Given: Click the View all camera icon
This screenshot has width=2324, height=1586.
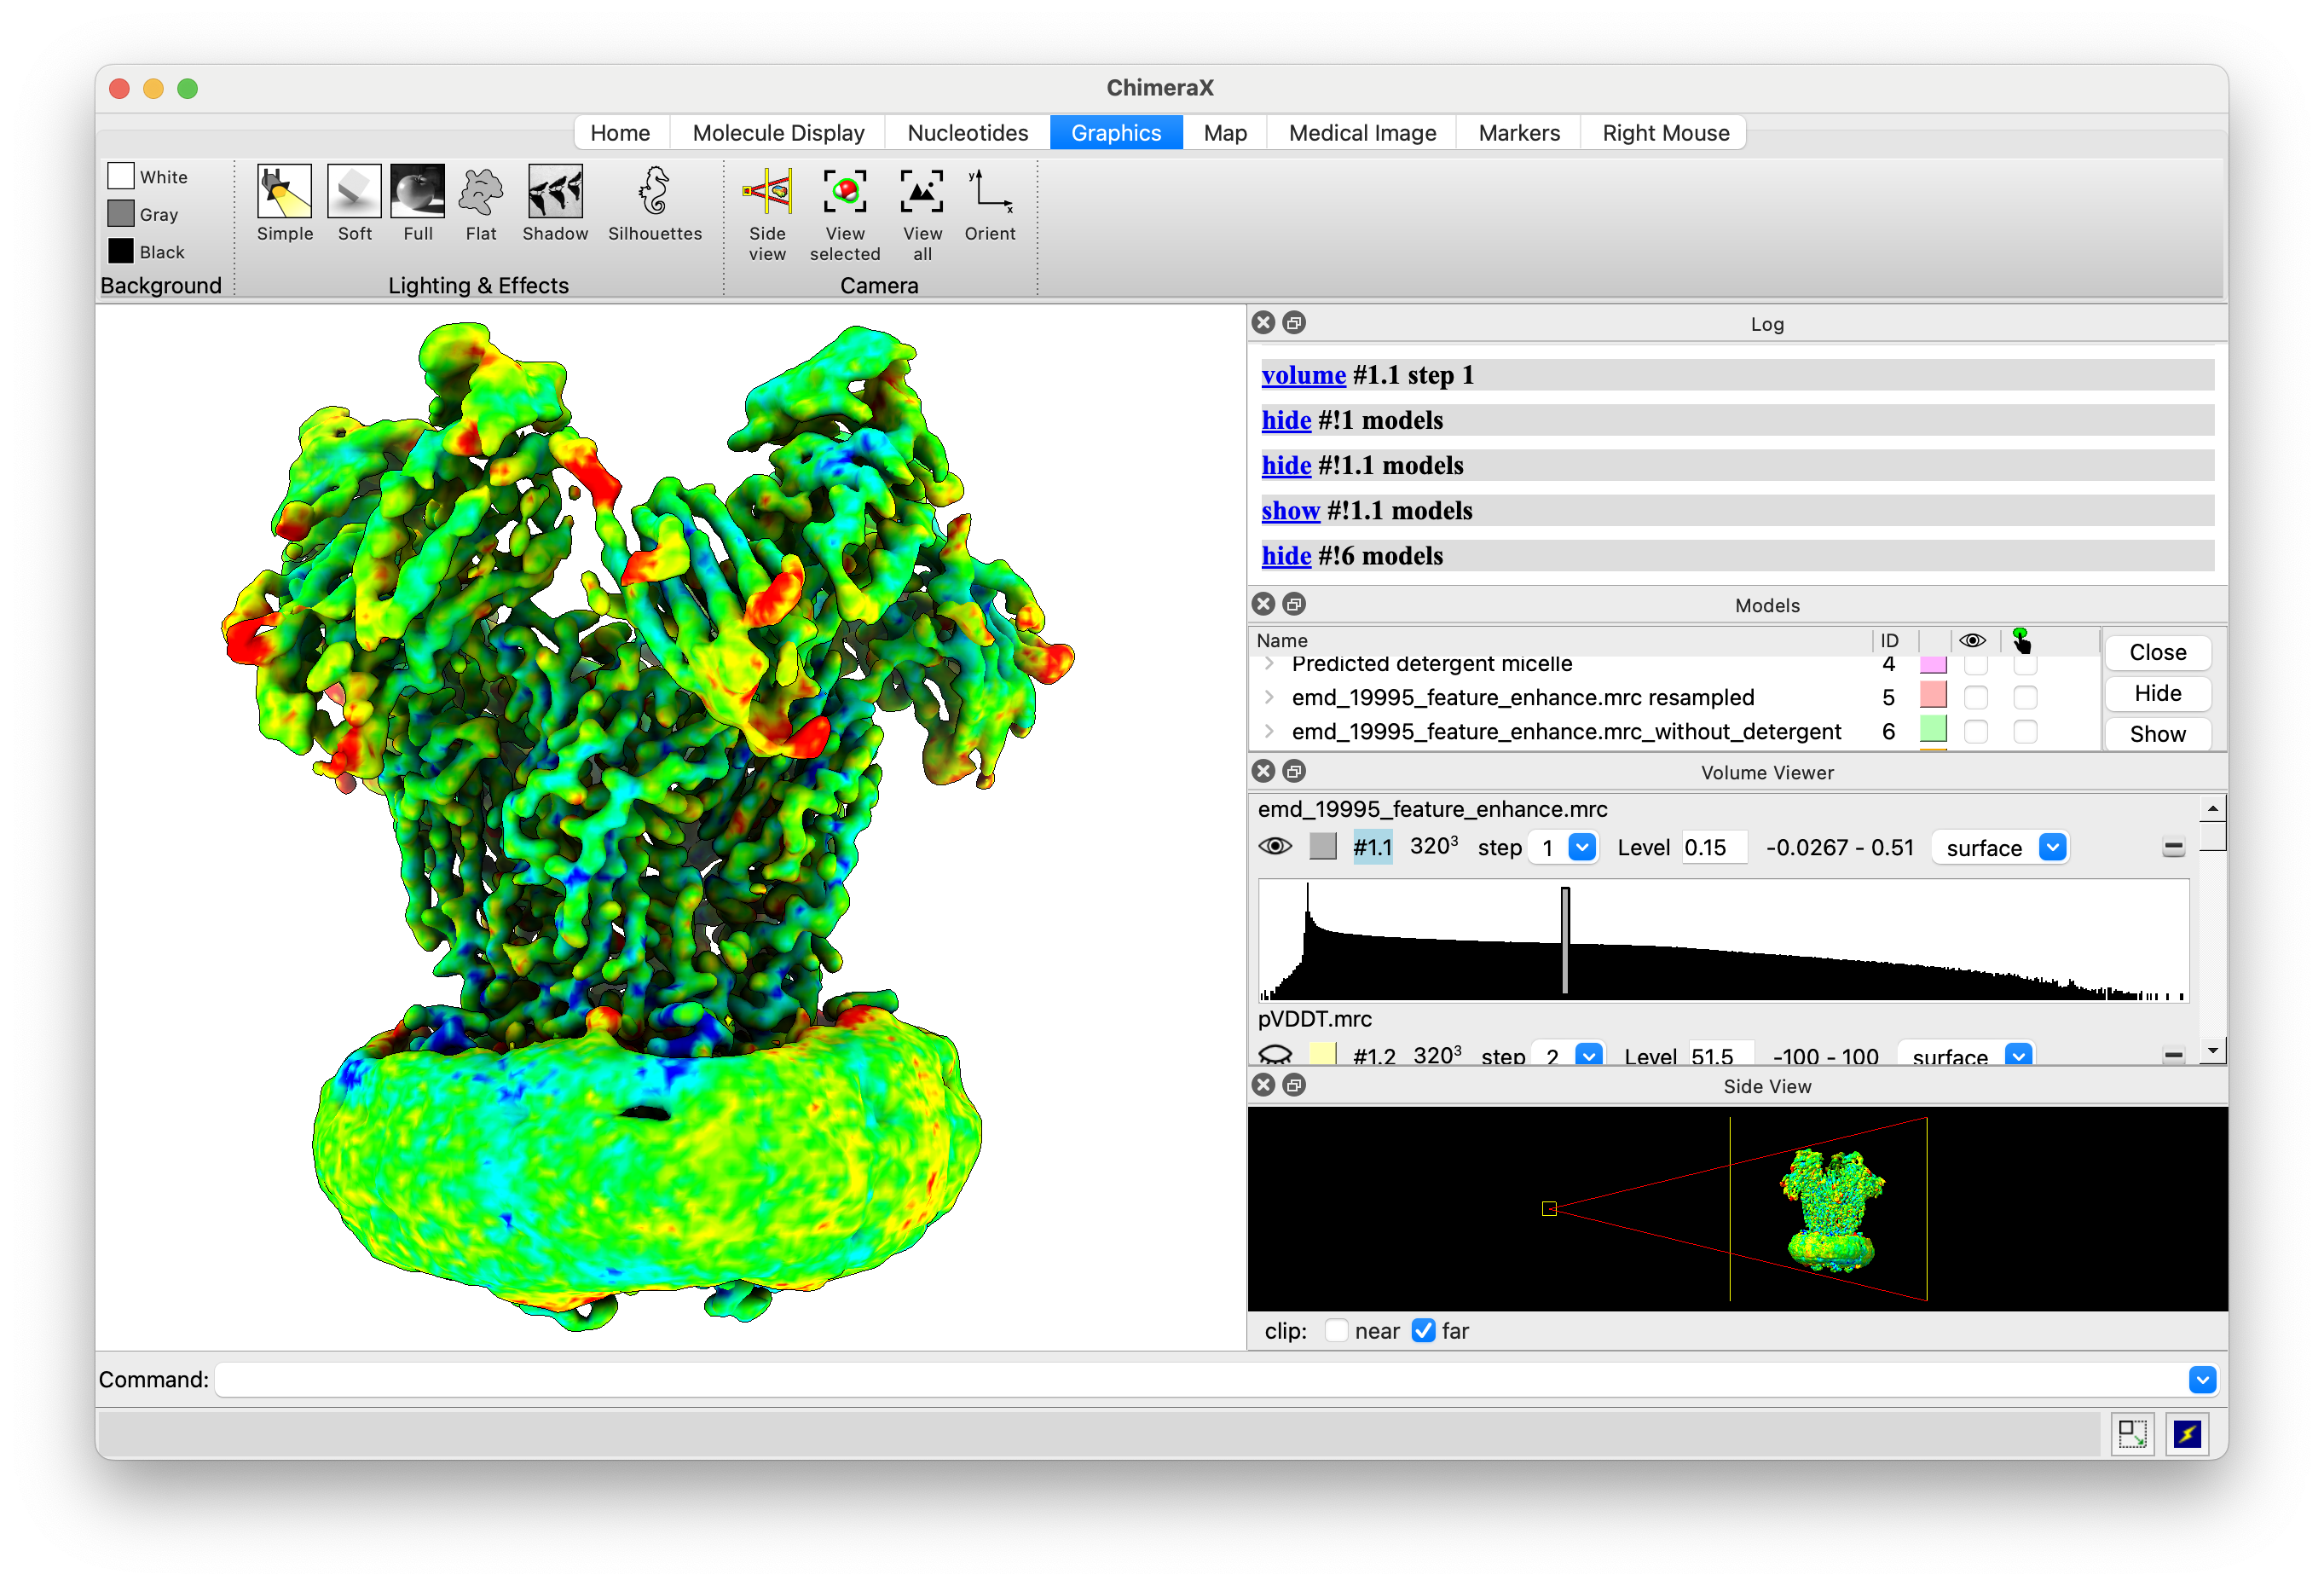Looking at the screenshot, I should click(921, 214).
